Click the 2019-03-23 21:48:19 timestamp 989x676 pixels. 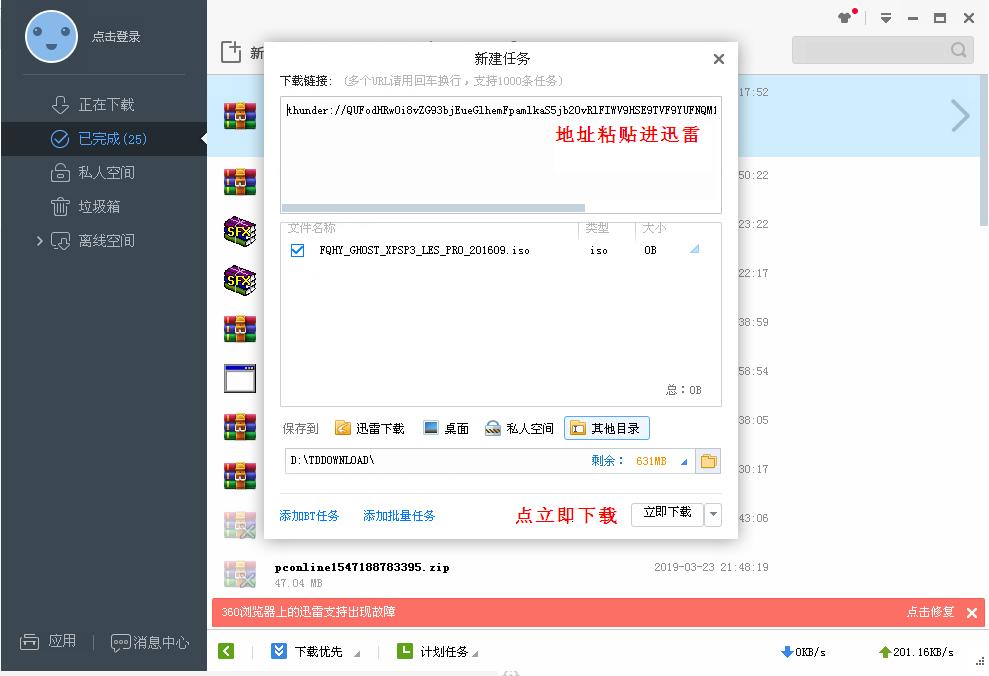click(711, 567)
